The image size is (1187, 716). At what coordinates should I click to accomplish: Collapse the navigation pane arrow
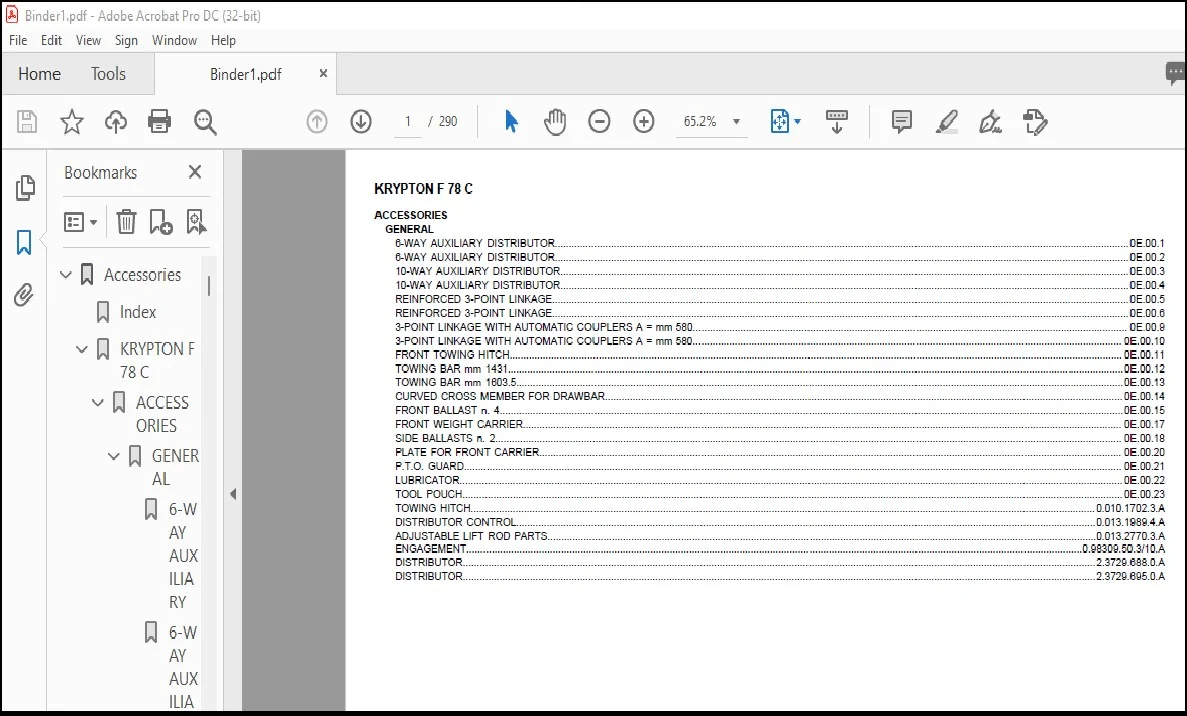point(233,494)
